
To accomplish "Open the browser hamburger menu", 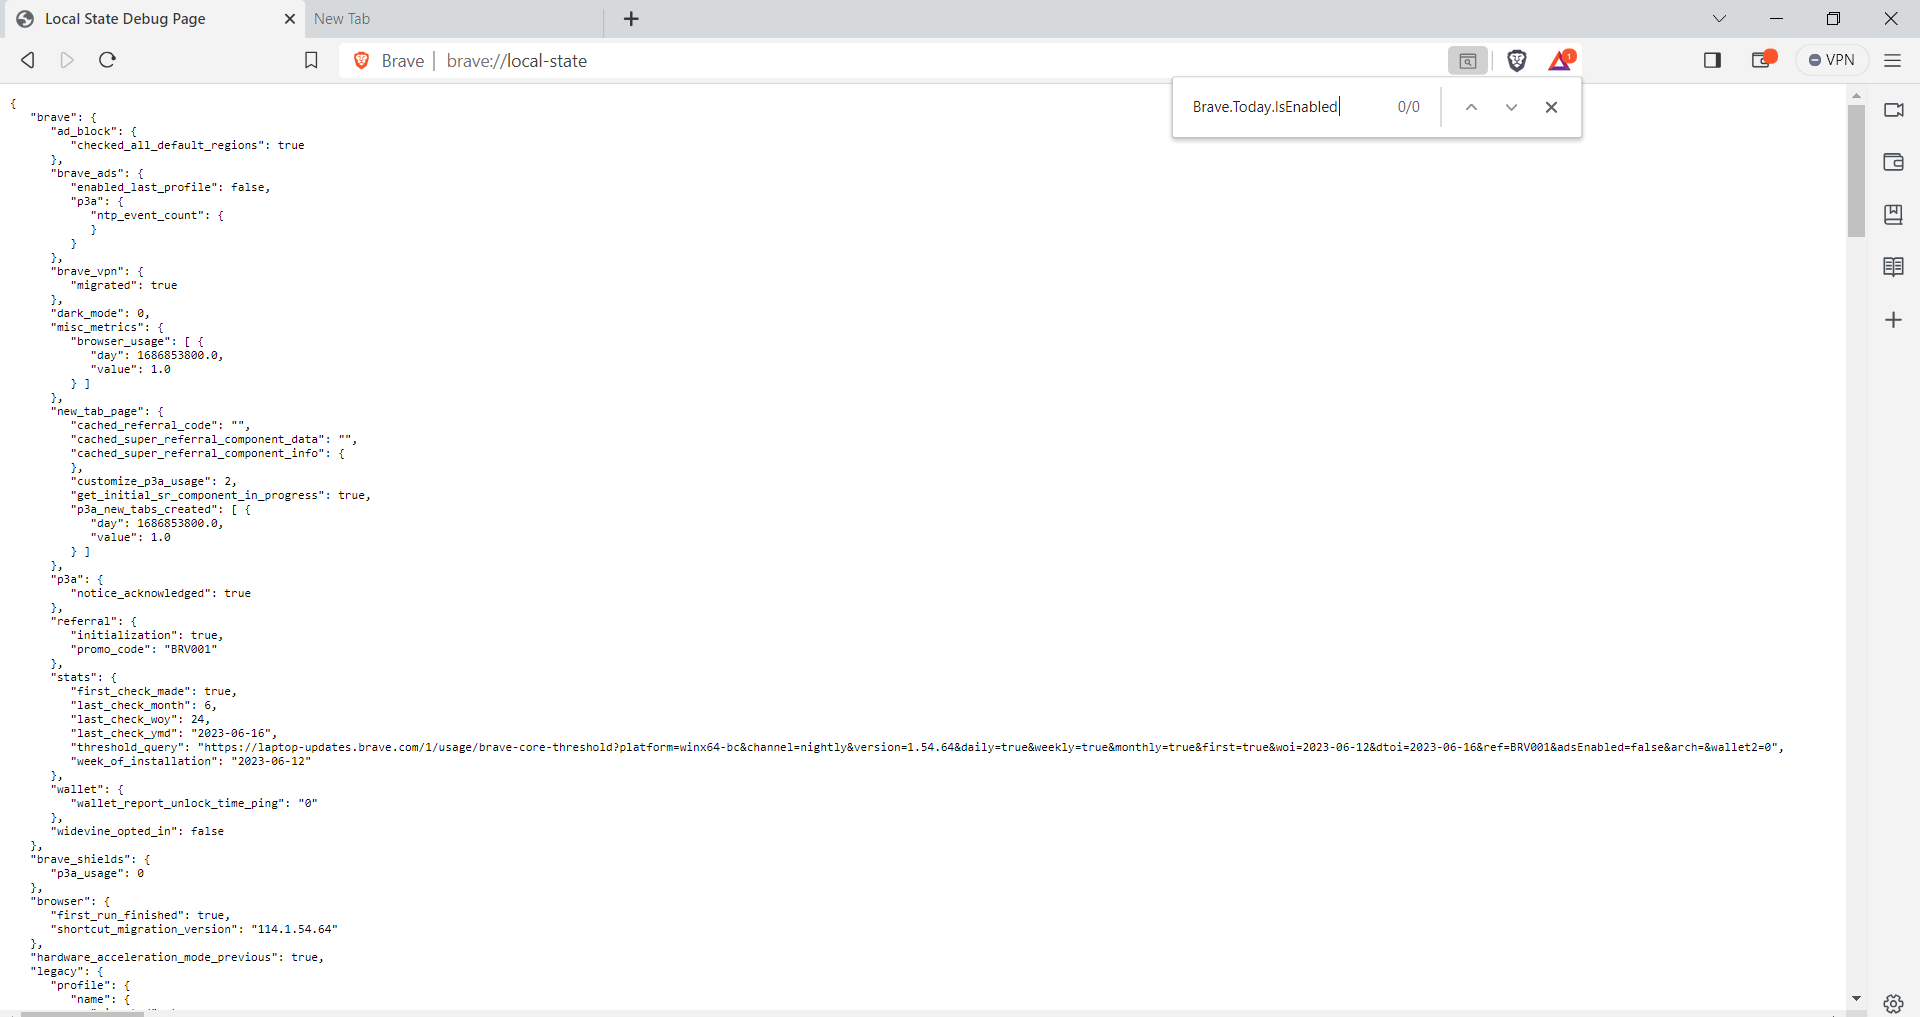I will click(x=1893, y=60).
